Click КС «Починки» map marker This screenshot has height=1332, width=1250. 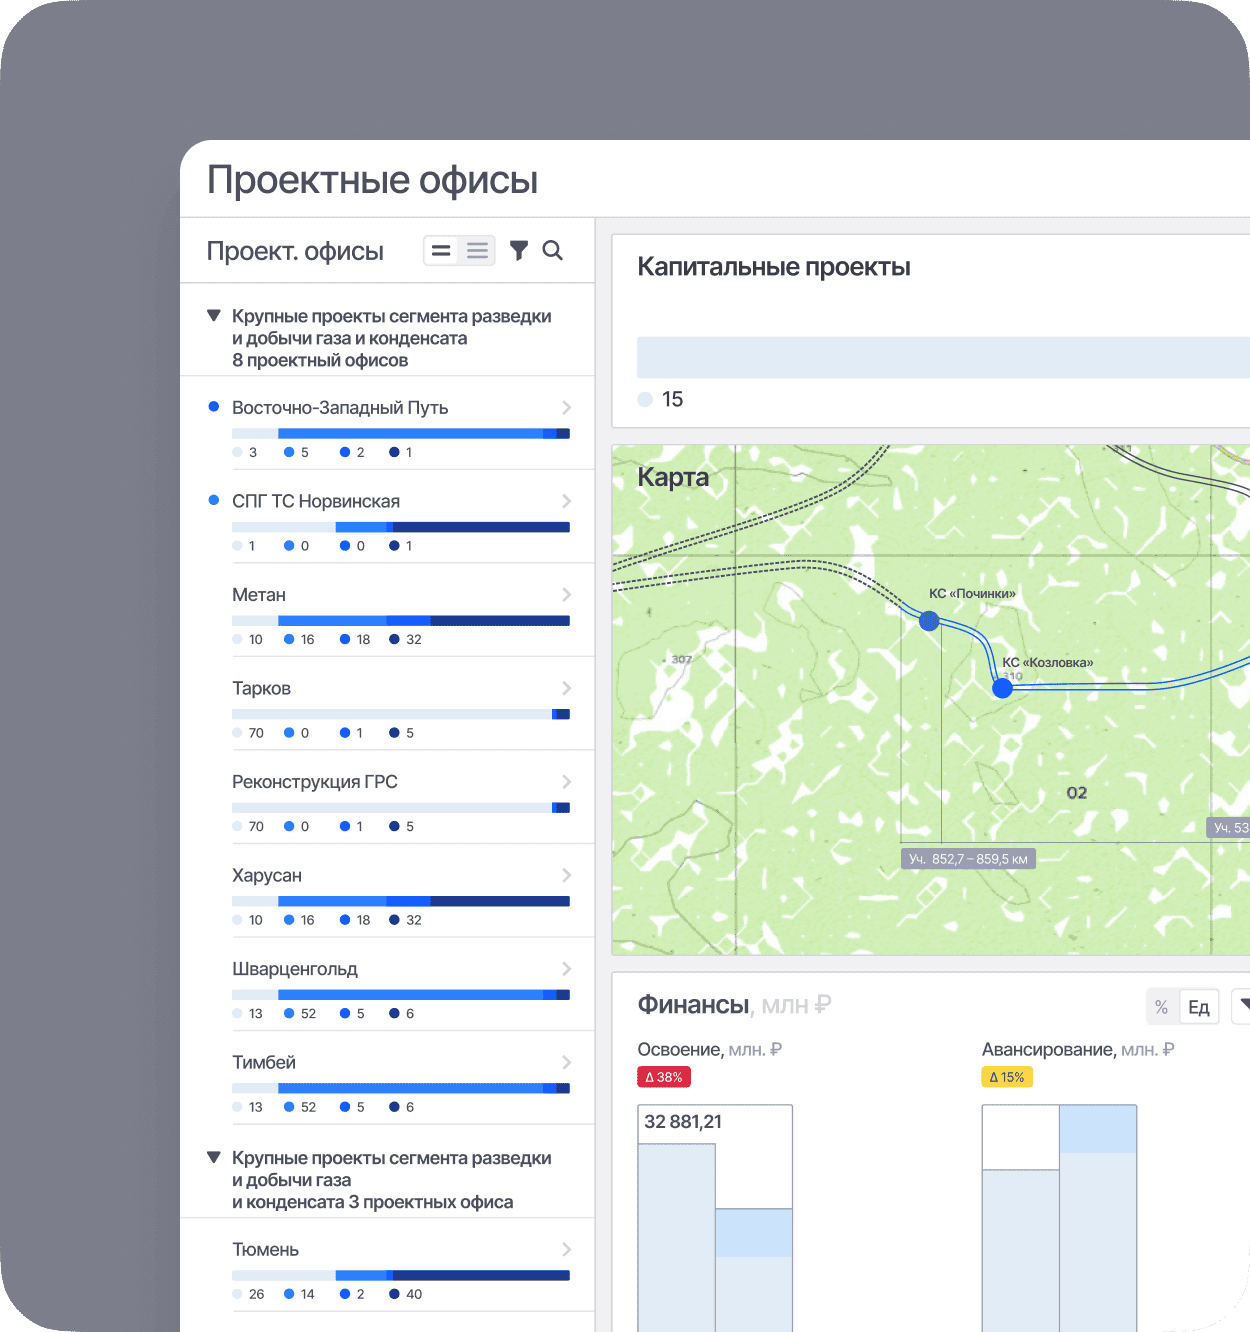click(x=929, y=621)
